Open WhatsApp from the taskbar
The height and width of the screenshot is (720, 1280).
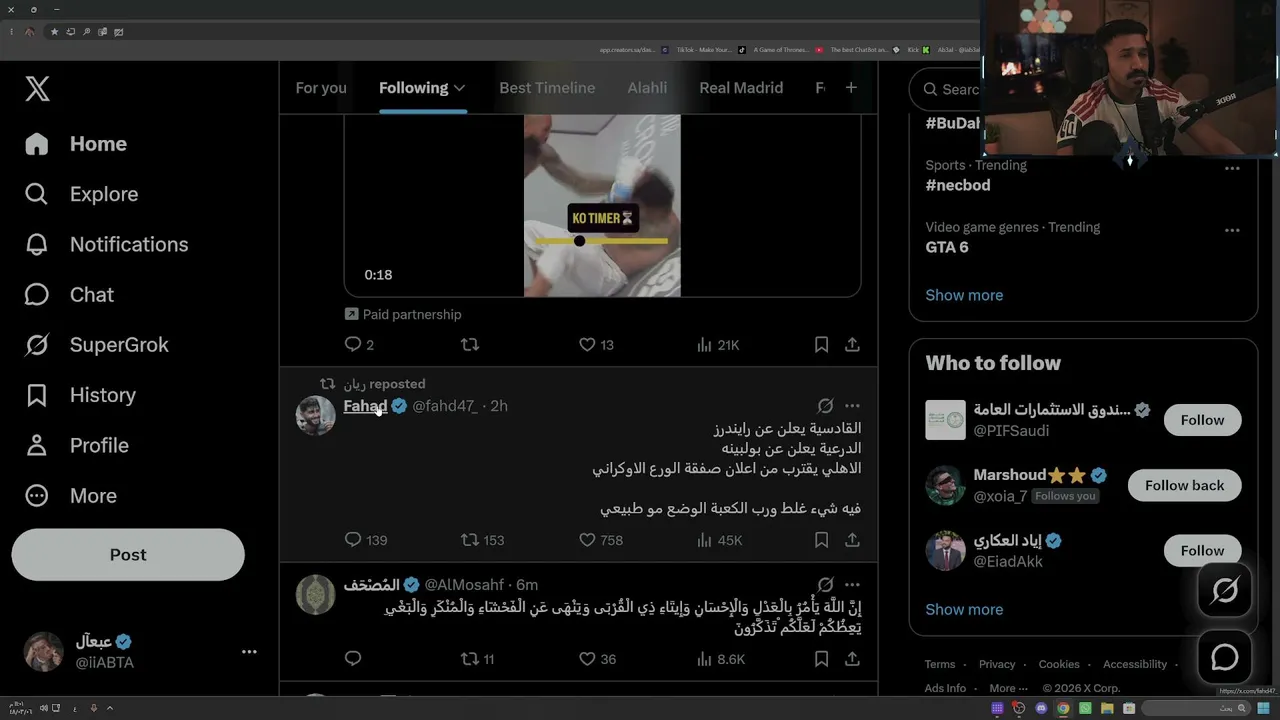(1085, 708)
